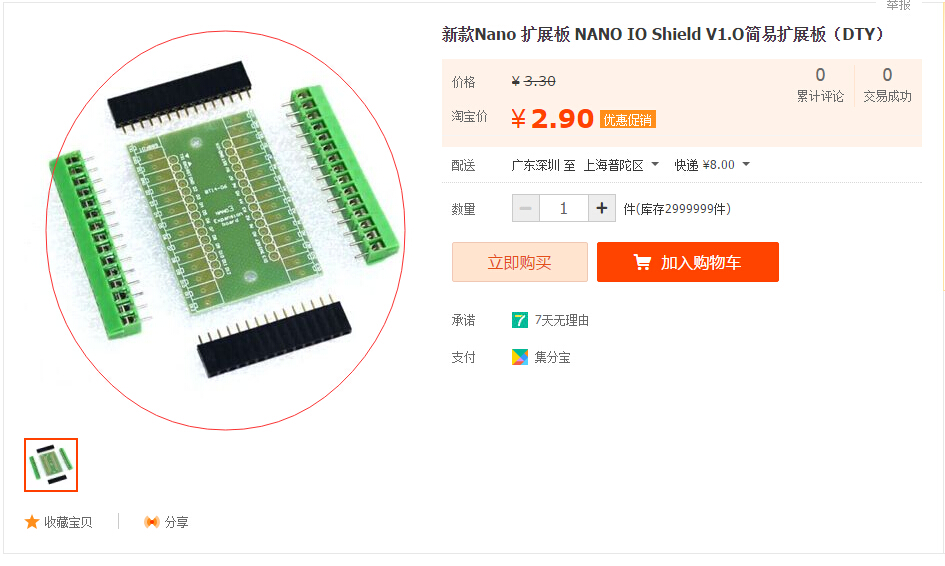Open the 累计评论 review count
Image resolution: width=945 pixels, height=566 pixels.
pyautogui.click(x=820, y=86)
